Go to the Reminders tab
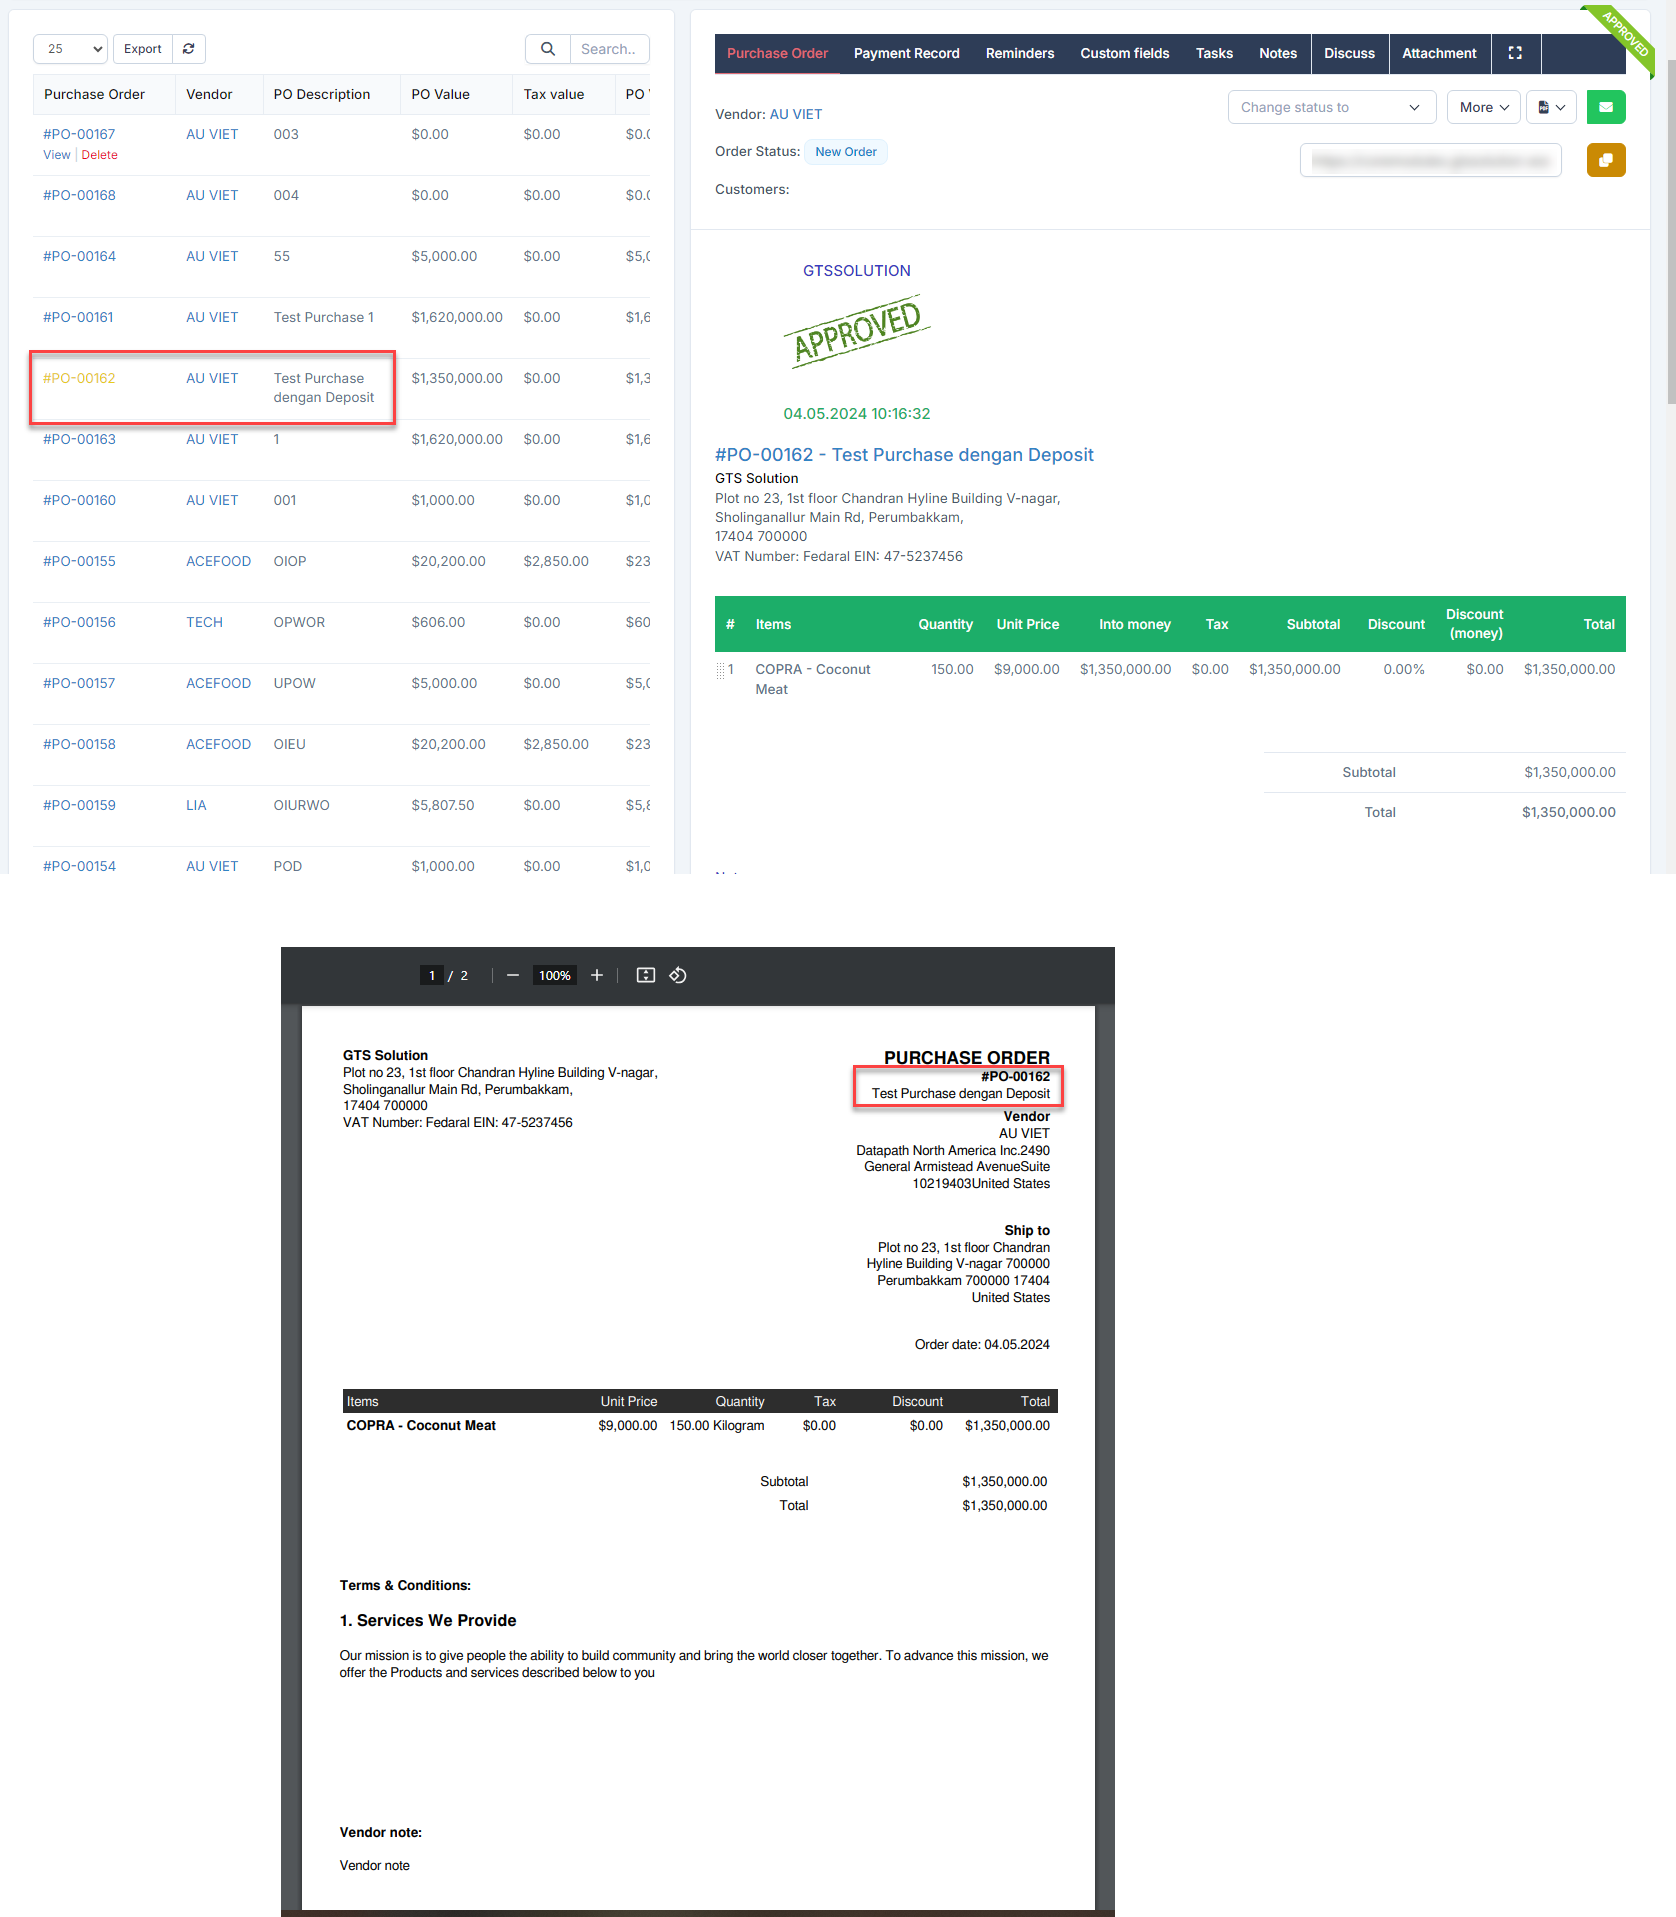Viewport: 1676px width, 1917px height. pos(1019,53)
